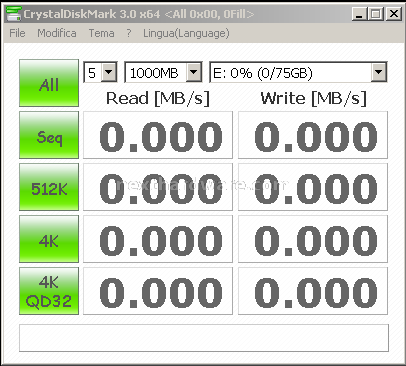This screenshot has width=406, height=366.
Task: Open the Lingua(Language) menu
Action: coord(186,33)
